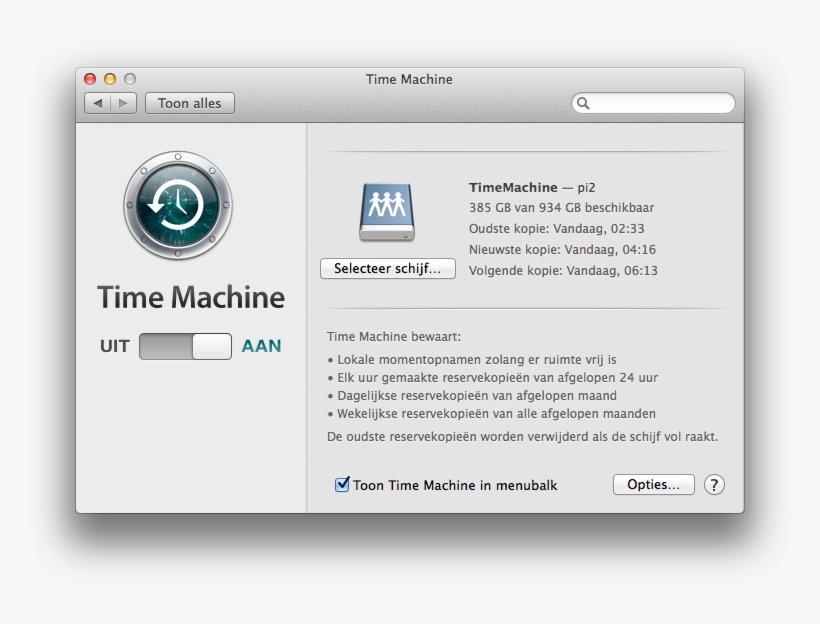Click the network backup disk icon
This screenshot has width=820, height=624.
click(387, 211)
